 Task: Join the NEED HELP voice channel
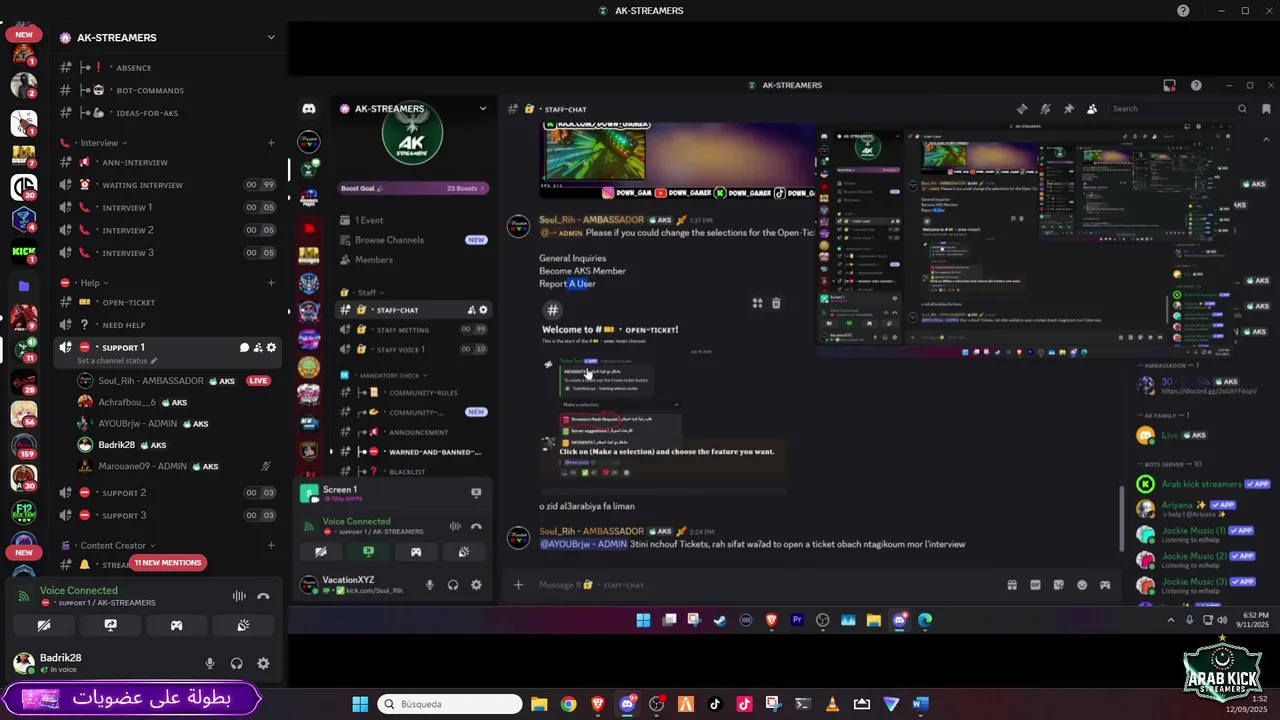pos(167,325)
